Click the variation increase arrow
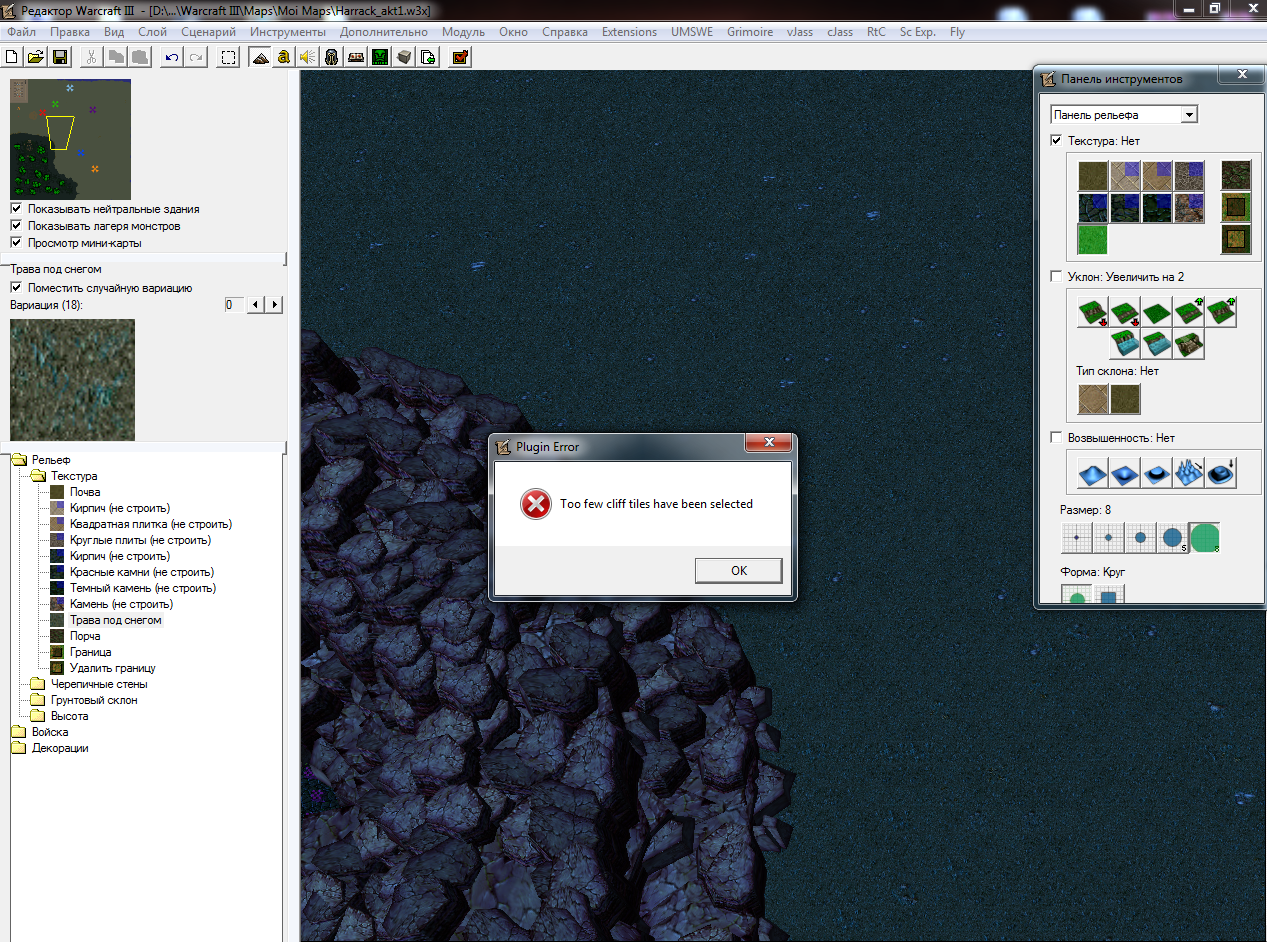The height and width of the screenshot is (942, 1267). pos(275,304)
